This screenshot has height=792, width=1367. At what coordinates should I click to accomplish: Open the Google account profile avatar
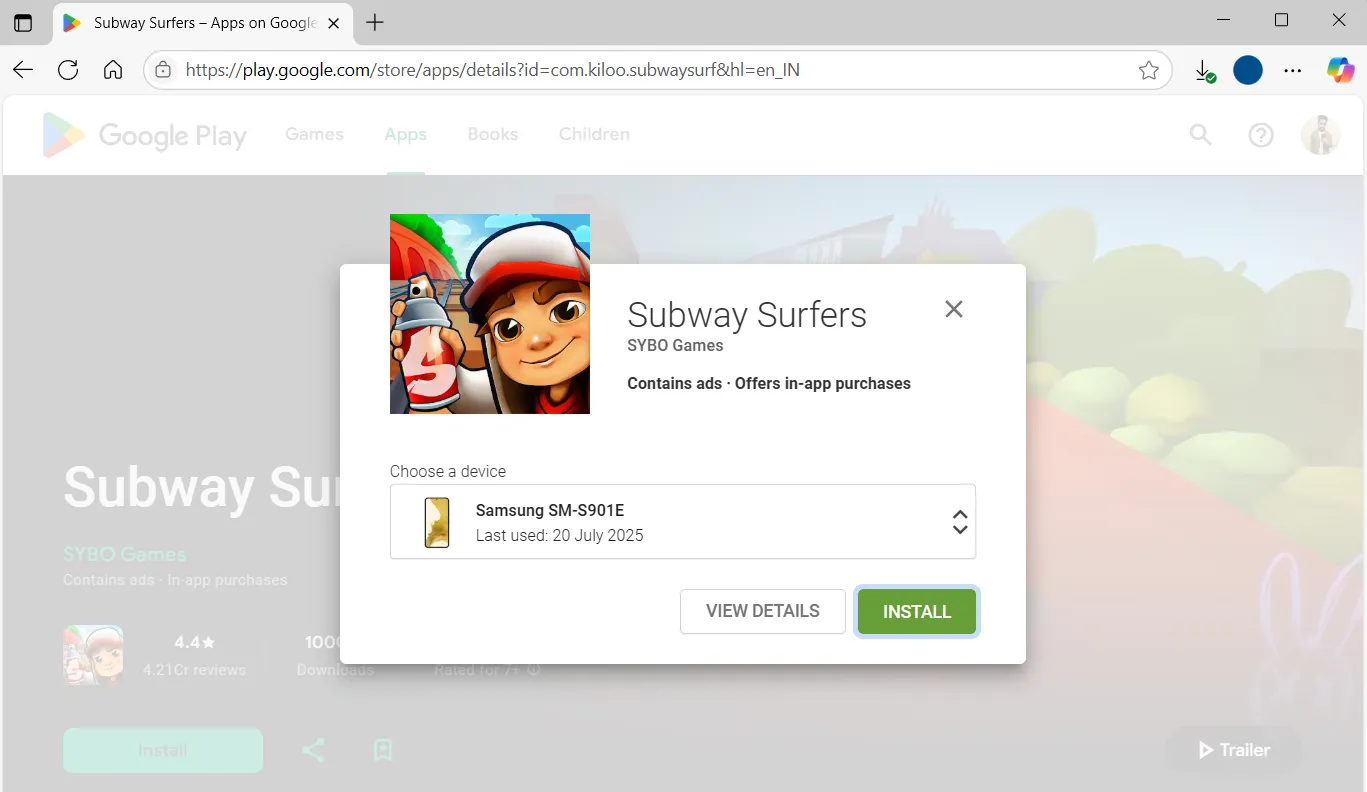(1320, 134)
